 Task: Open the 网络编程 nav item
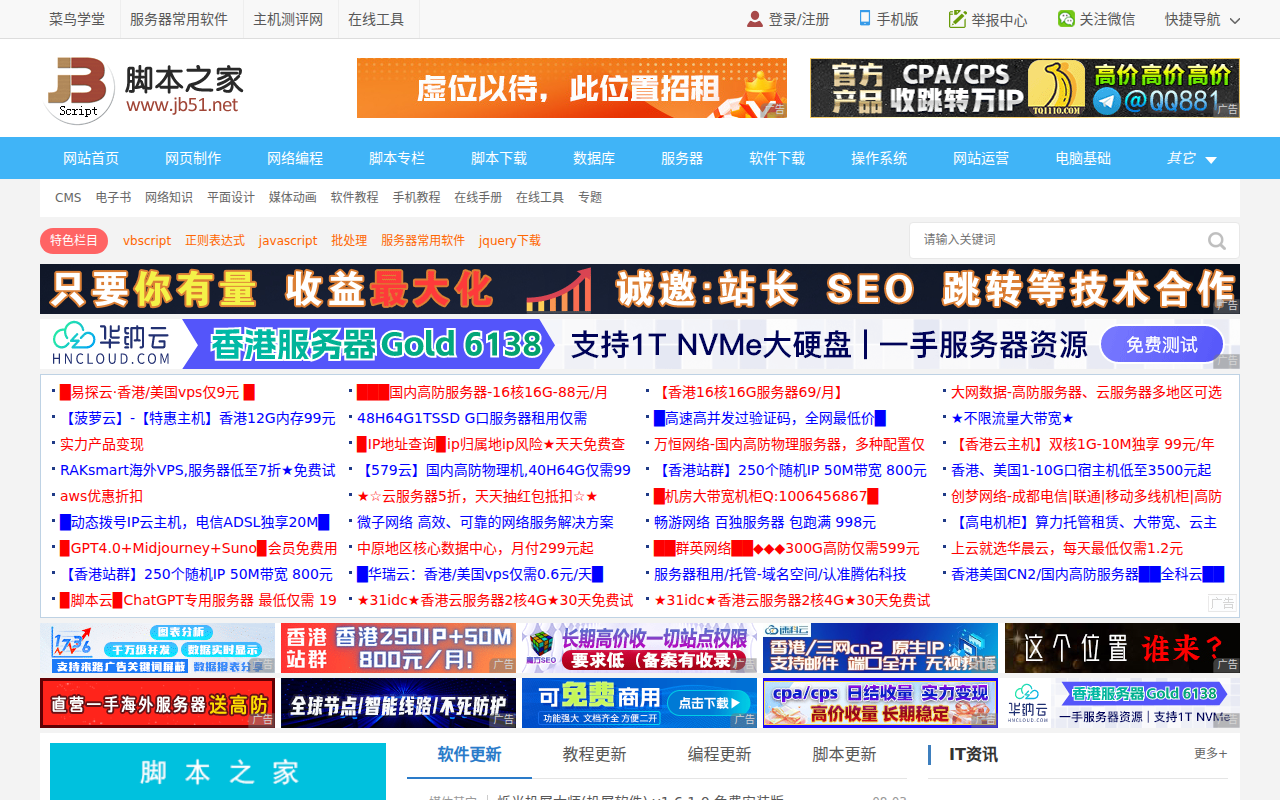[x=295, y=158]
